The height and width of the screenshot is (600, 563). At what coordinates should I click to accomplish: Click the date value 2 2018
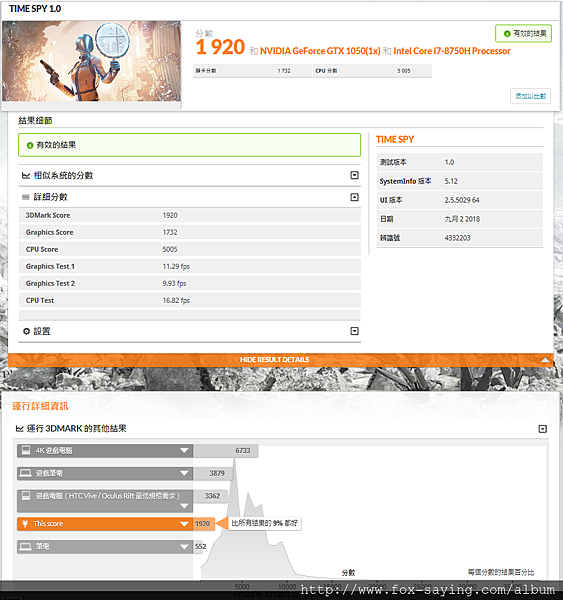pyautogui.click(x=462, y=219)
